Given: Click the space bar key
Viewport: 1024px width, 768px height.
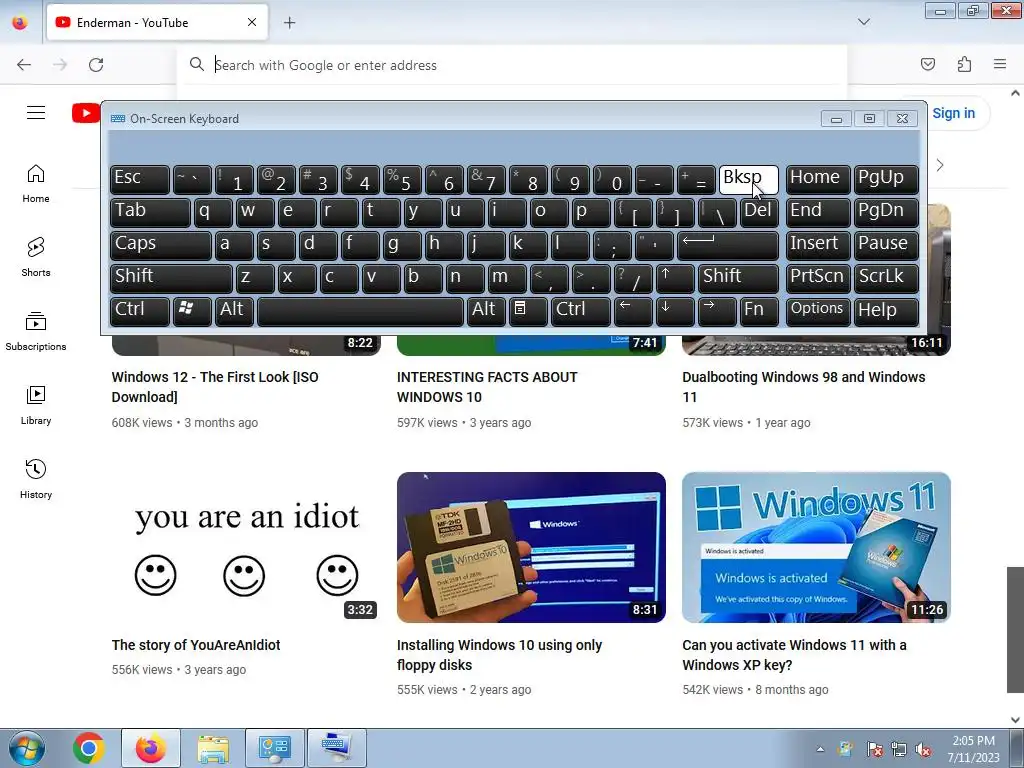Looking at the screenshot, I should [360, 312].
